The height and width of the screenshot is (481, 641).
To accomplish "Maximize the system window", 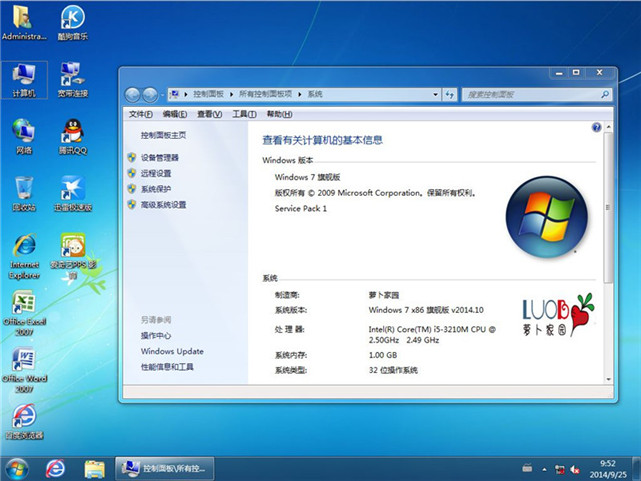I will pos(576,73).
